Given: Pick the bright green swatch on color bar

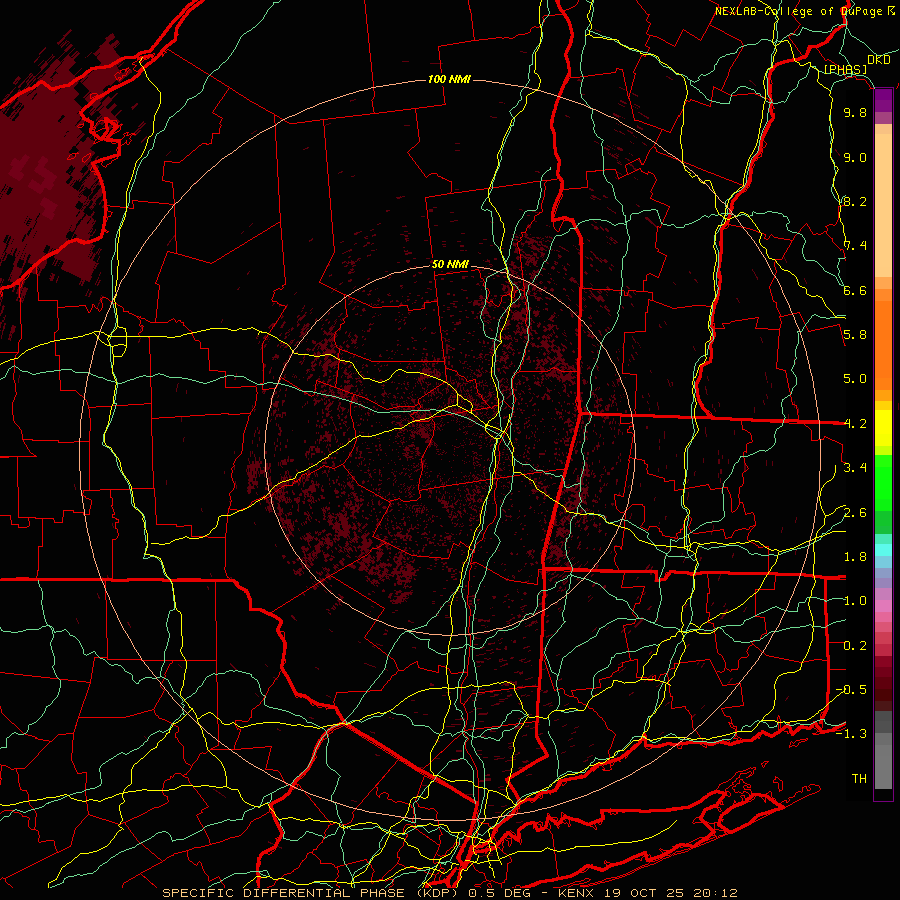Looking at the screenshot, I should click(883, 482).
